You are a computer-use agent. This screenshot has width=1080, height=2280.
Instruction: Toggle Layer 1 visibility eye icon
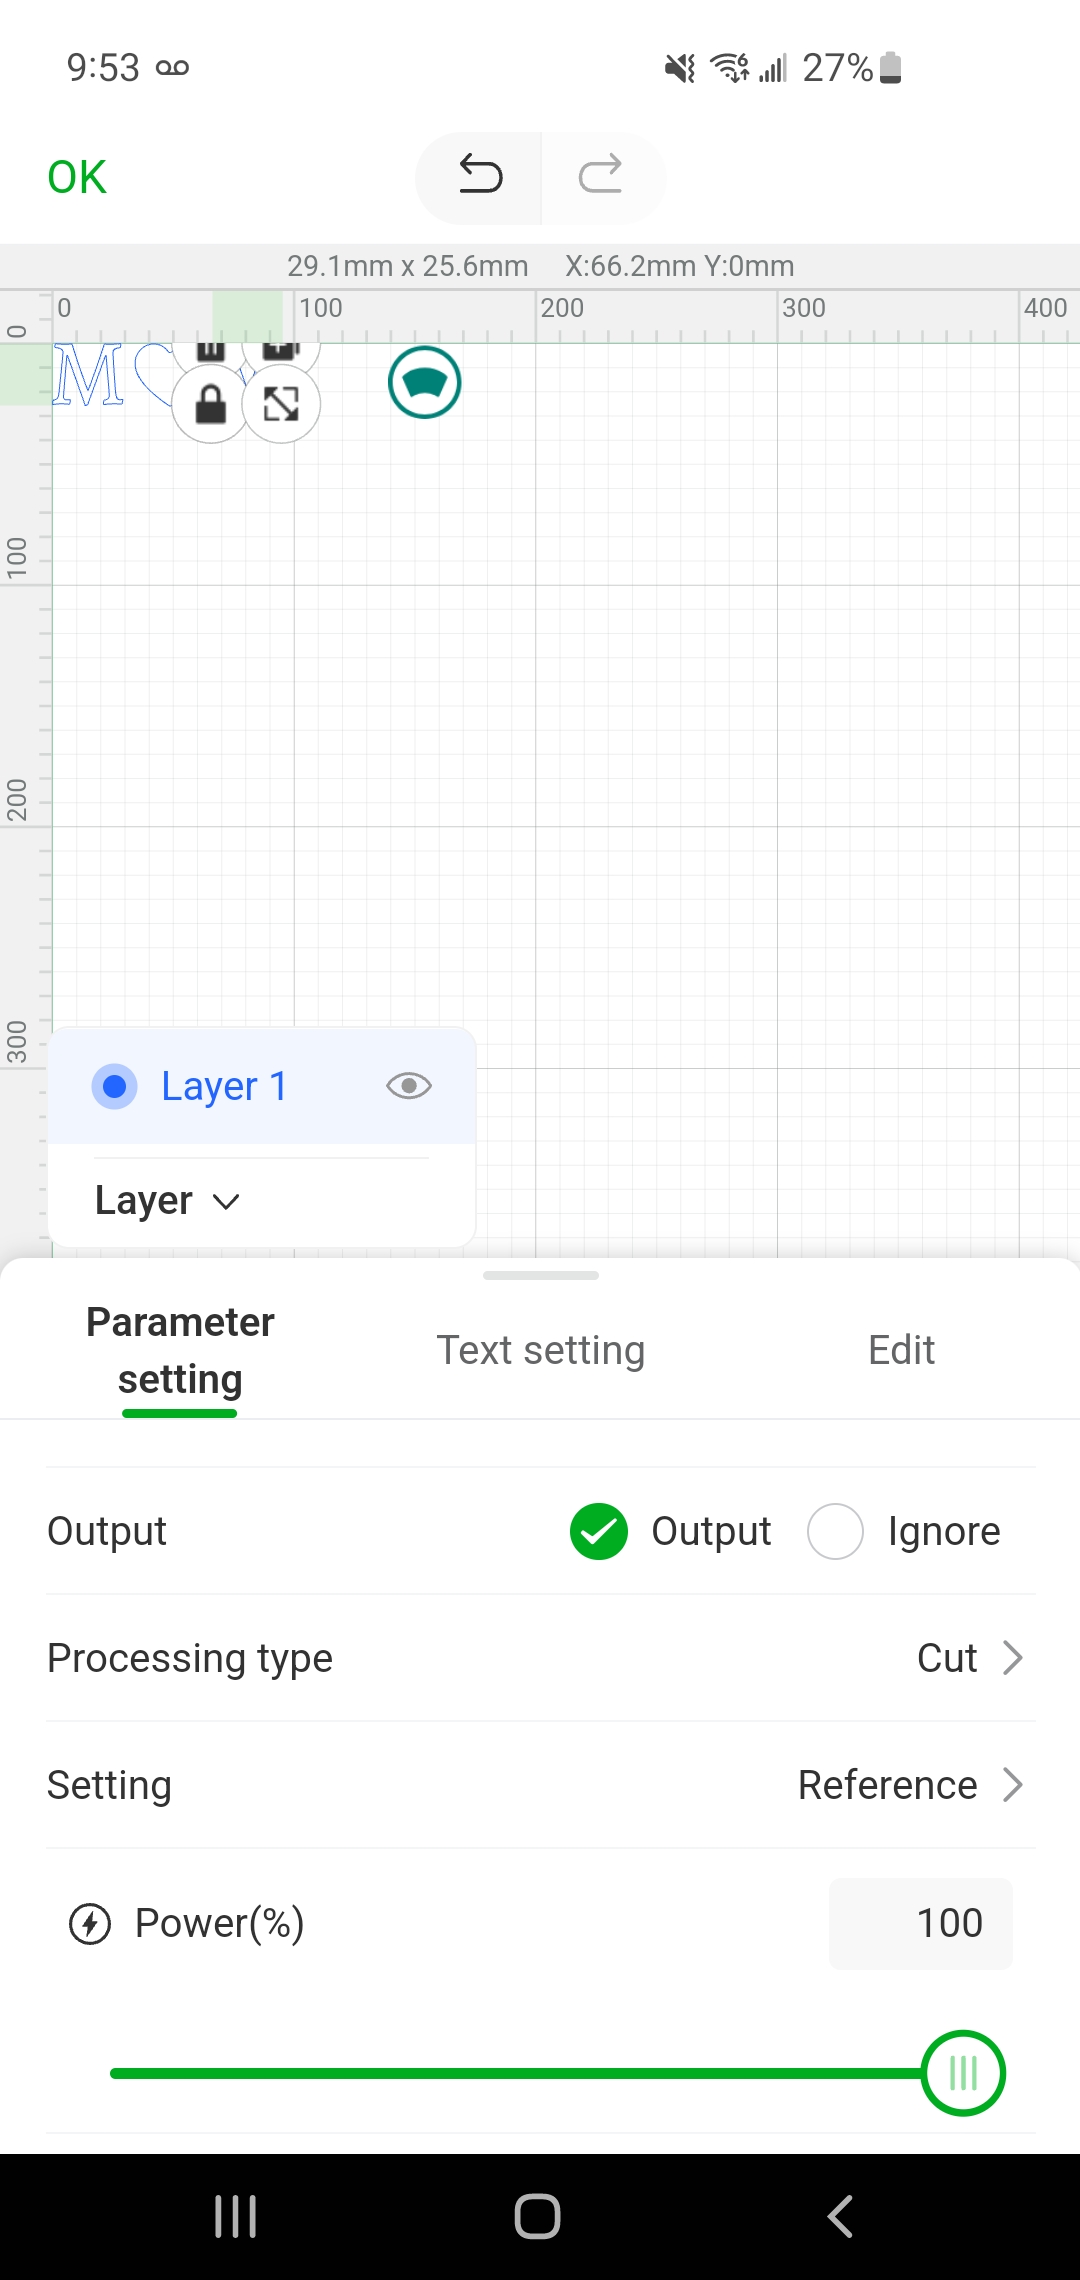point(409,1086)
